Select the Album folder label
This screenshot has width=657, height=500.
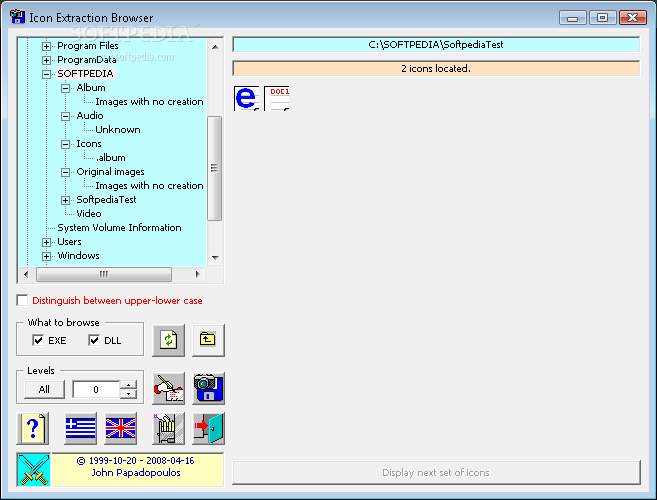coord(91,88)
